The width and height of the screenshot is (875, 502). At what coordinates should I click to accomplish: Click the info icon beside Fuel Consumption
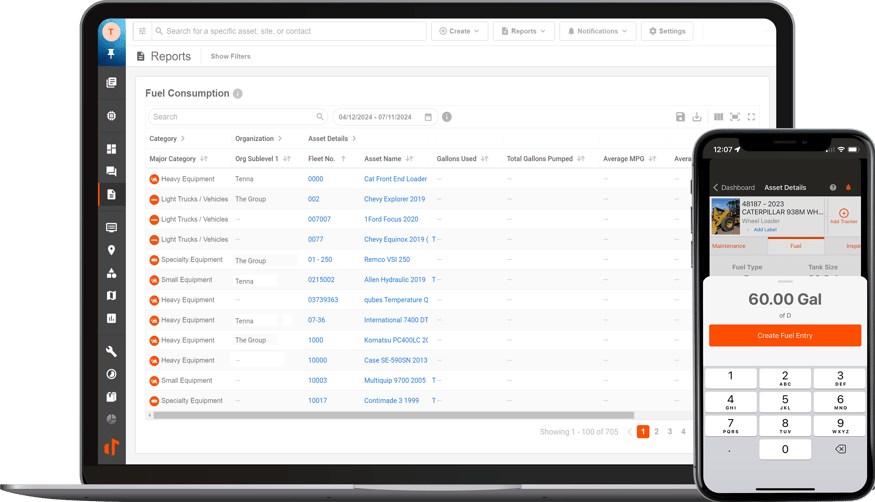pos(238,94)
